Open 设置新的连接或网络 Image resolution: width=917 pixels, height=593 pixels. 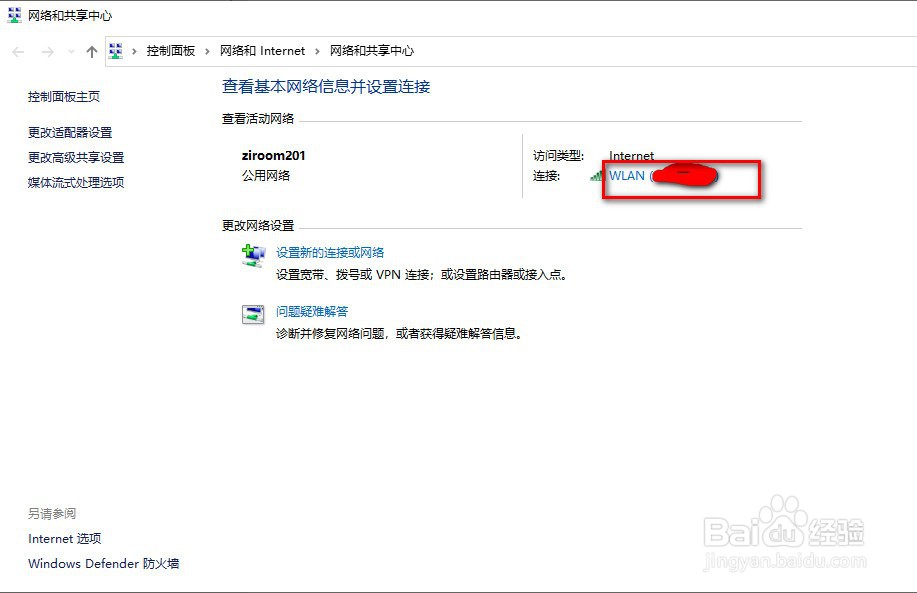(x=330, y=251)
